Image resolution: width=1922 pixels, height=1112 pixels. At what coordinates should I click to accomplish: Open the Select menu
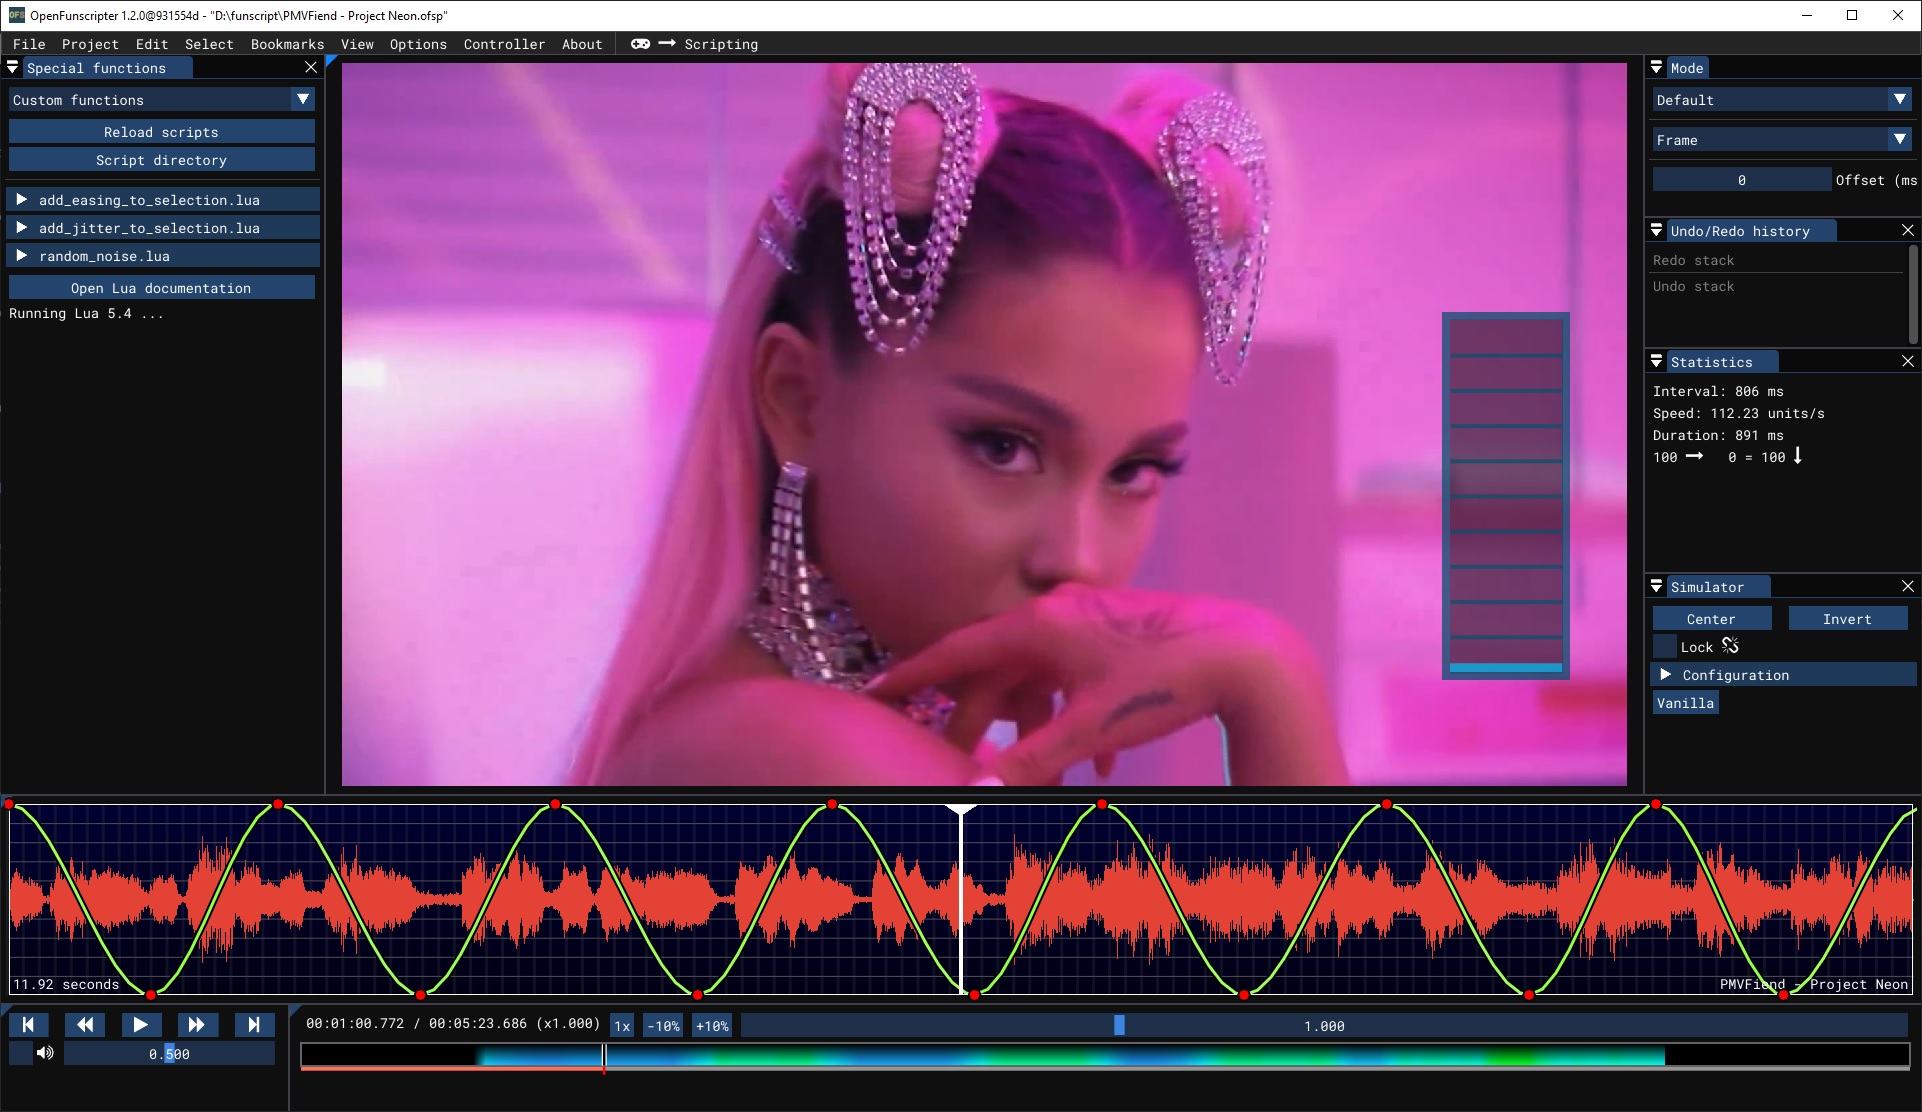(x=209, y=44)
